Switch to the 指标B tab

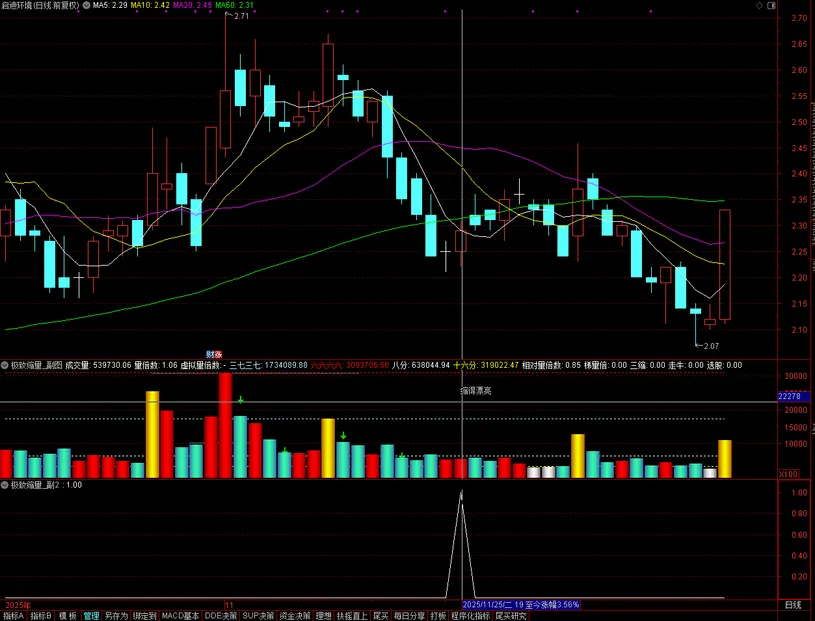pos(41,616)
